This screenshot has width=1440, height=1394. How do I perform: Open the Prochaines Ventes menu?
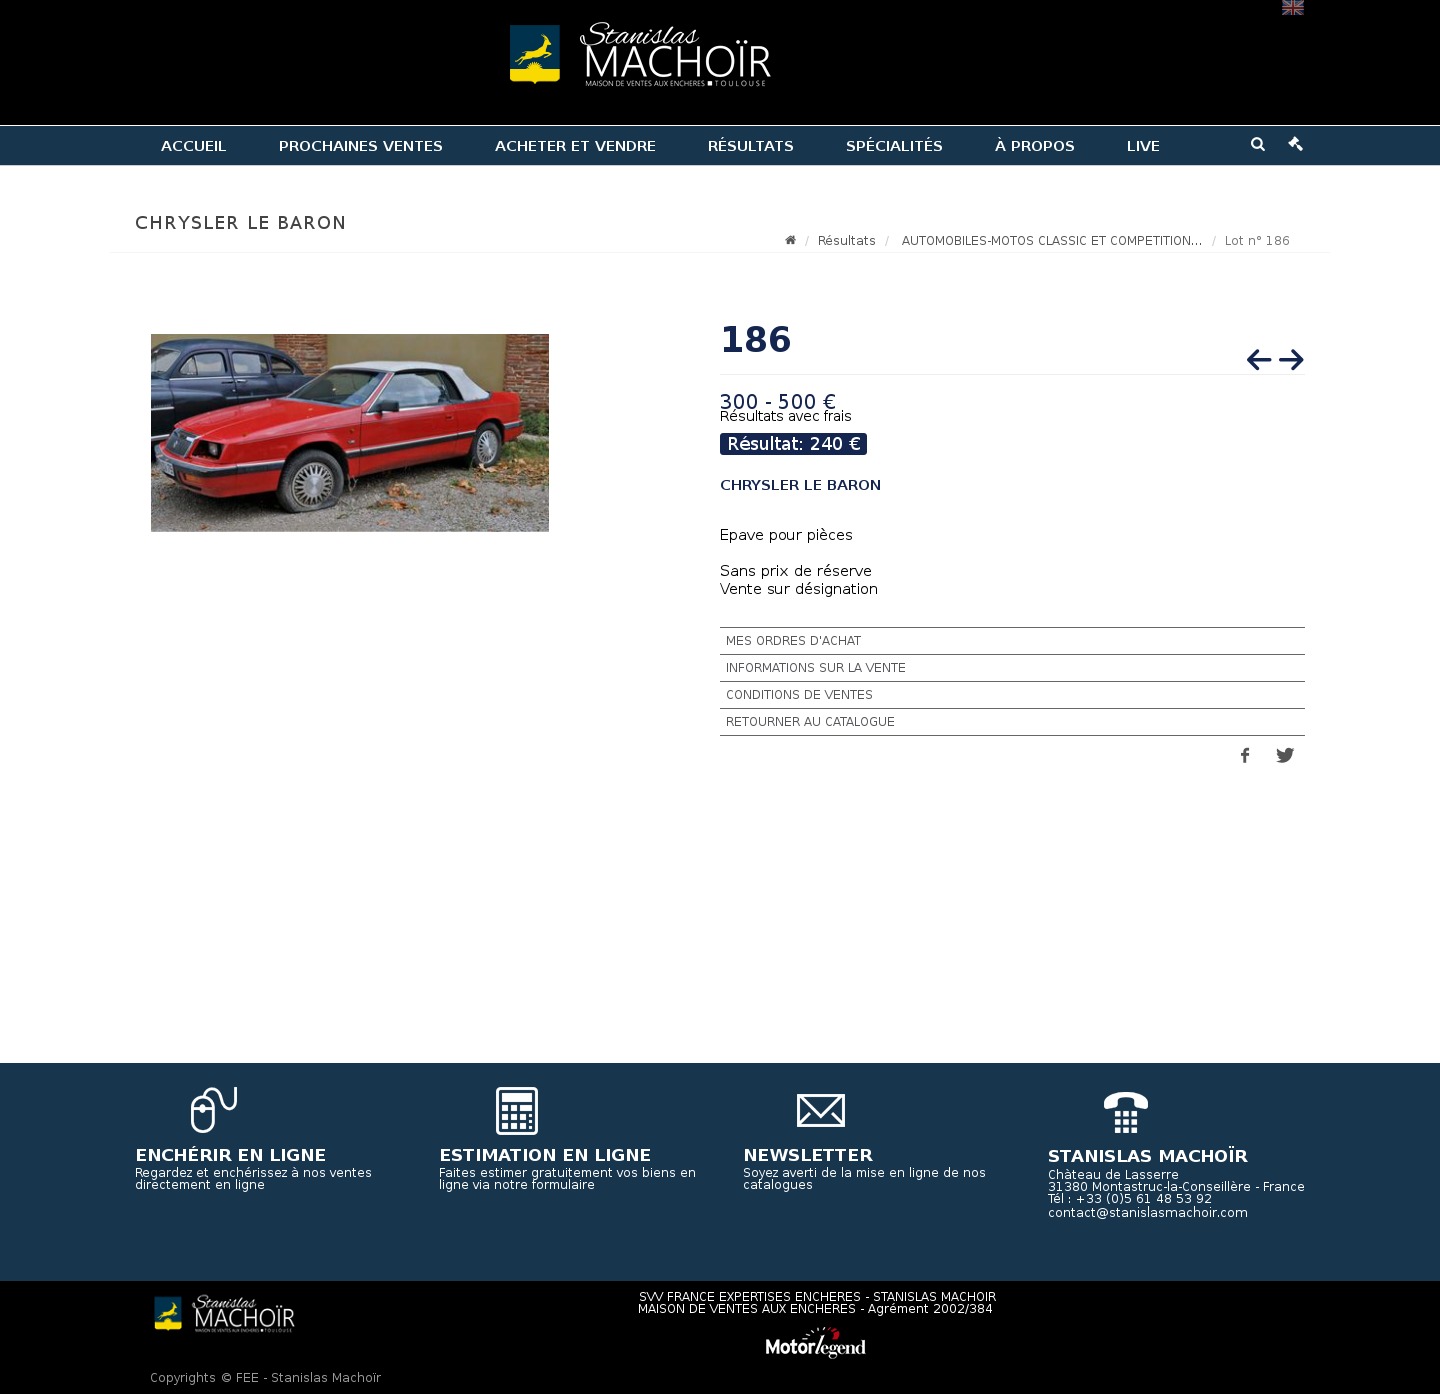(x=361, y=146)
